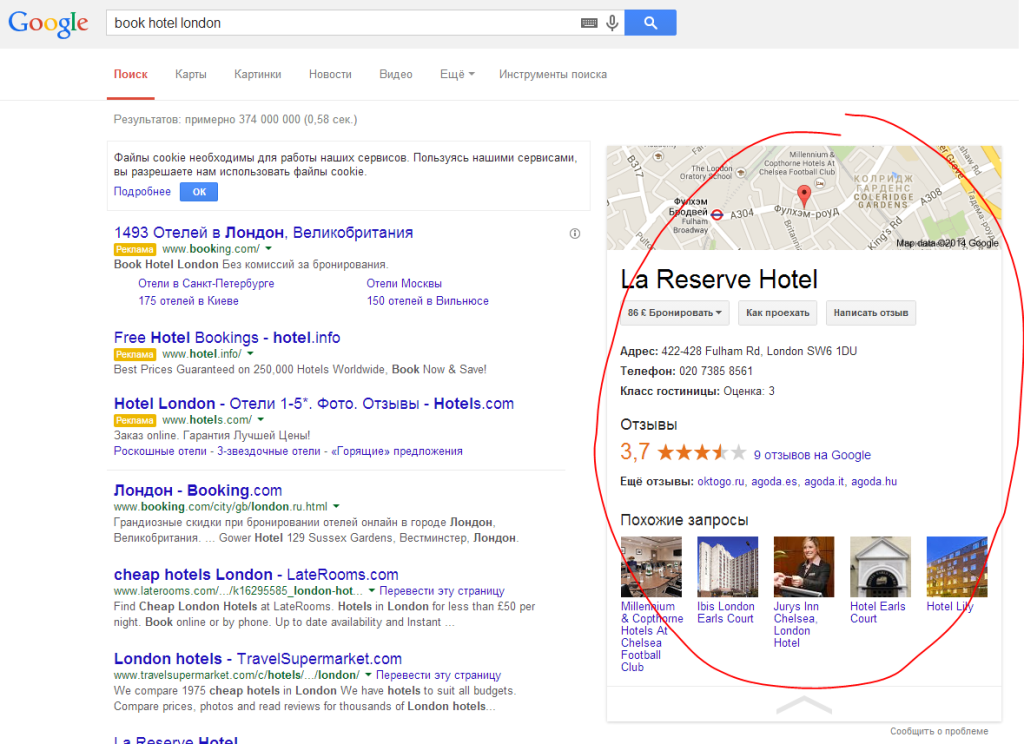Open agoda.es reviews link
This screenshot has height=744, width=1024.
click(x=774, y=481)
